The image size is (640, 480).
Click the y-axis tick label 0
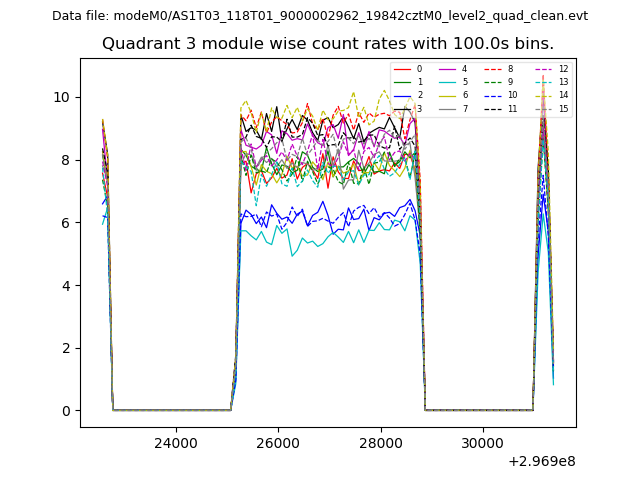click(x=66, y=411)
